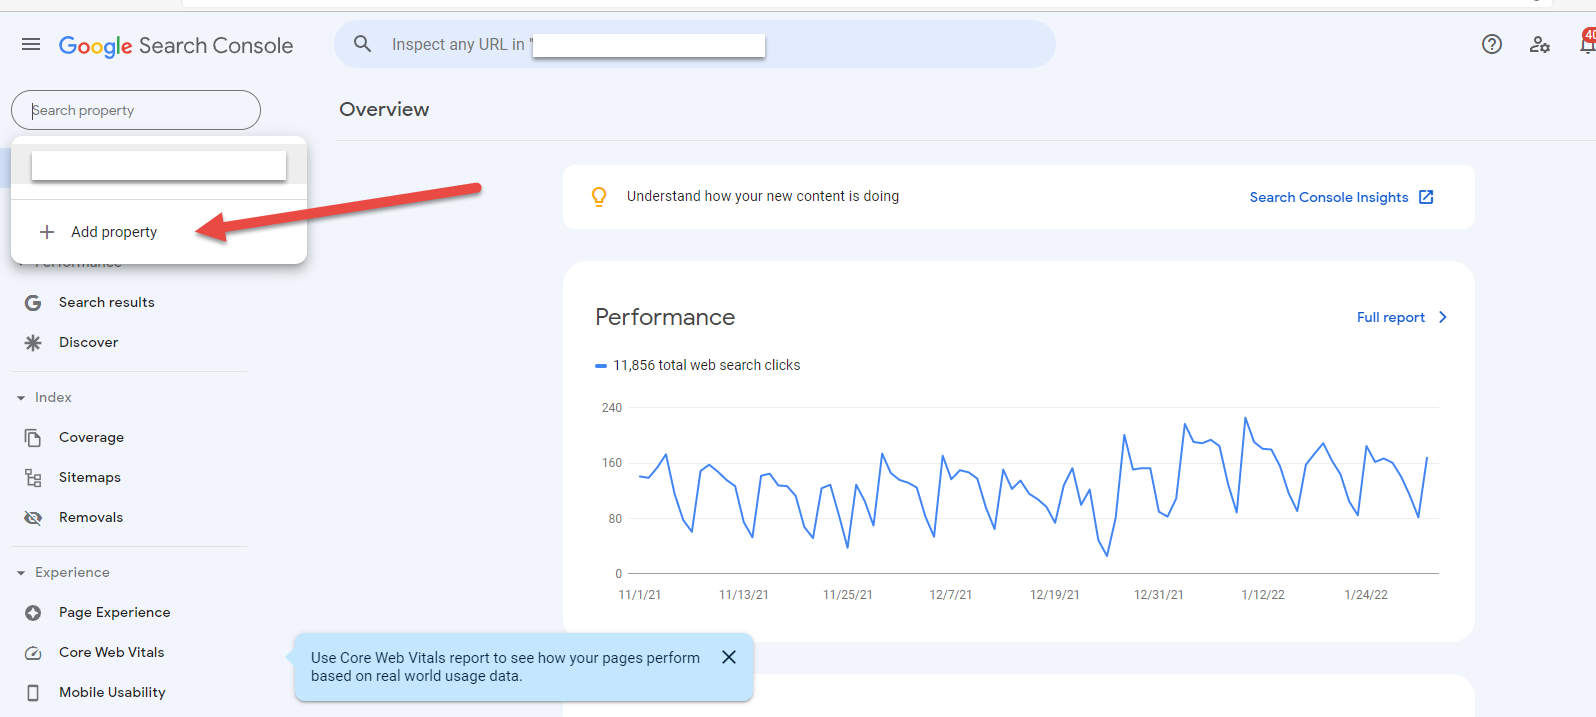Click the Experience section label
Viewport: 1596px width, 717px height.
click(73, 572)
